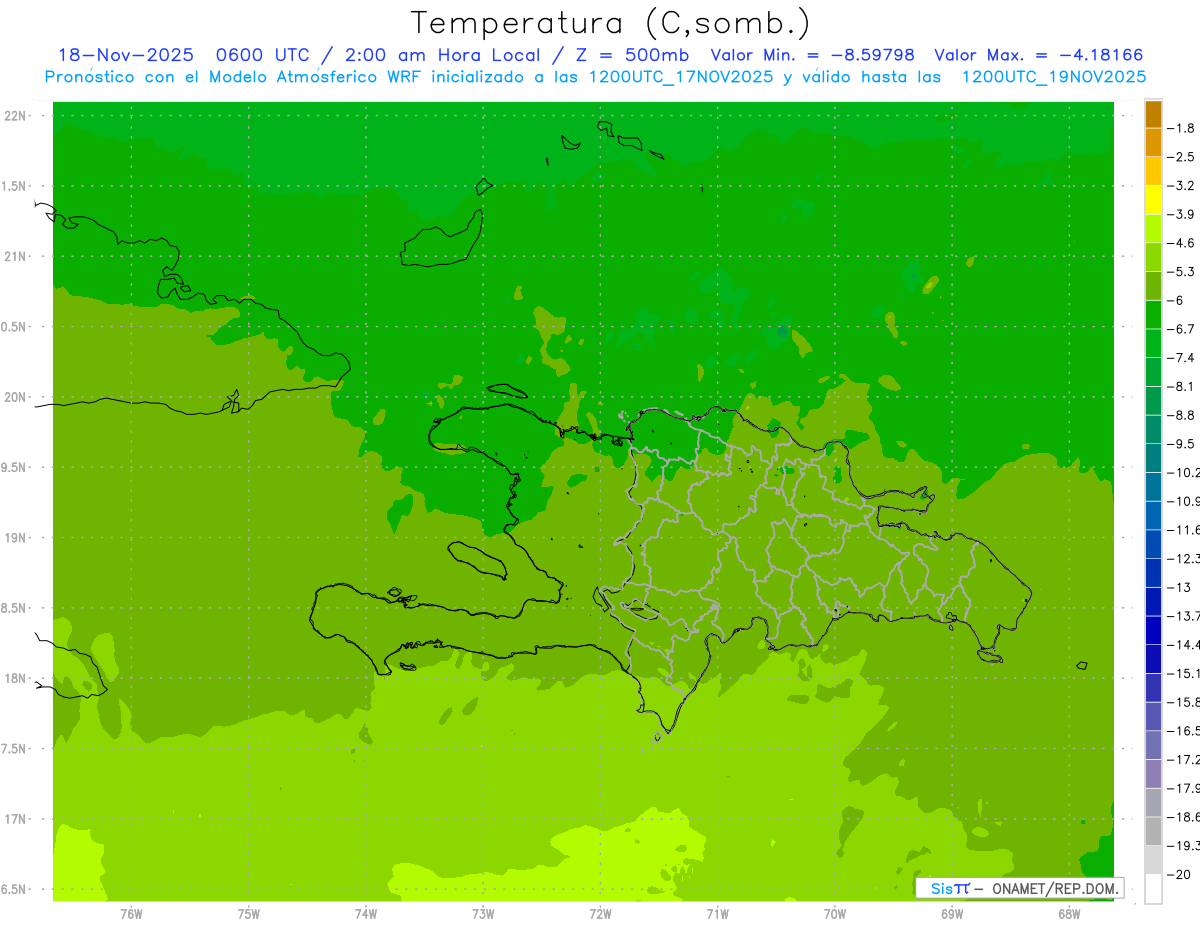Click the "17N" latitude axis label
This screenshot has width=1200, height=927.
coord(17,819)
